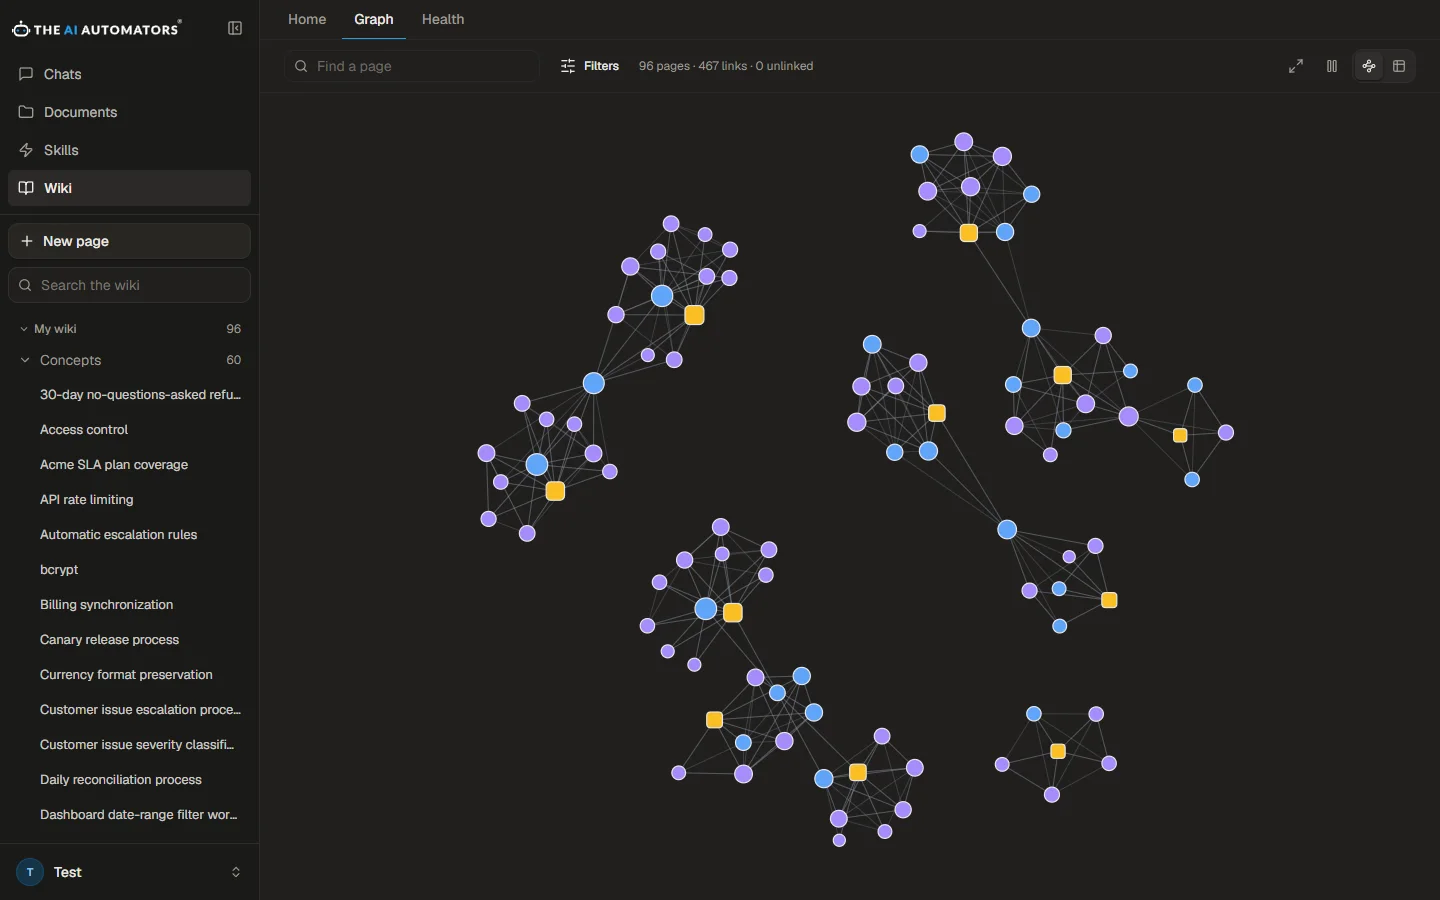Open Canary release process page
The width and height of the screenshot is (1440, 900).
pos(110,640)
